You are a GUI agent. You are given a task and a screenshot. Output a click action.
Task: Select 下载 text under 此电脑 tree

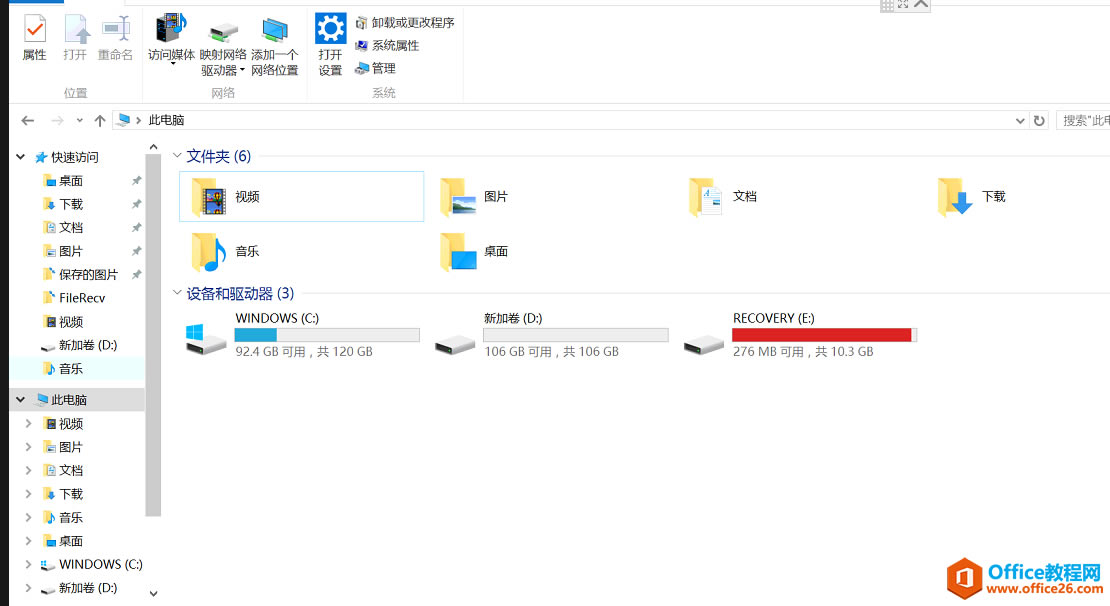(71, 493)
